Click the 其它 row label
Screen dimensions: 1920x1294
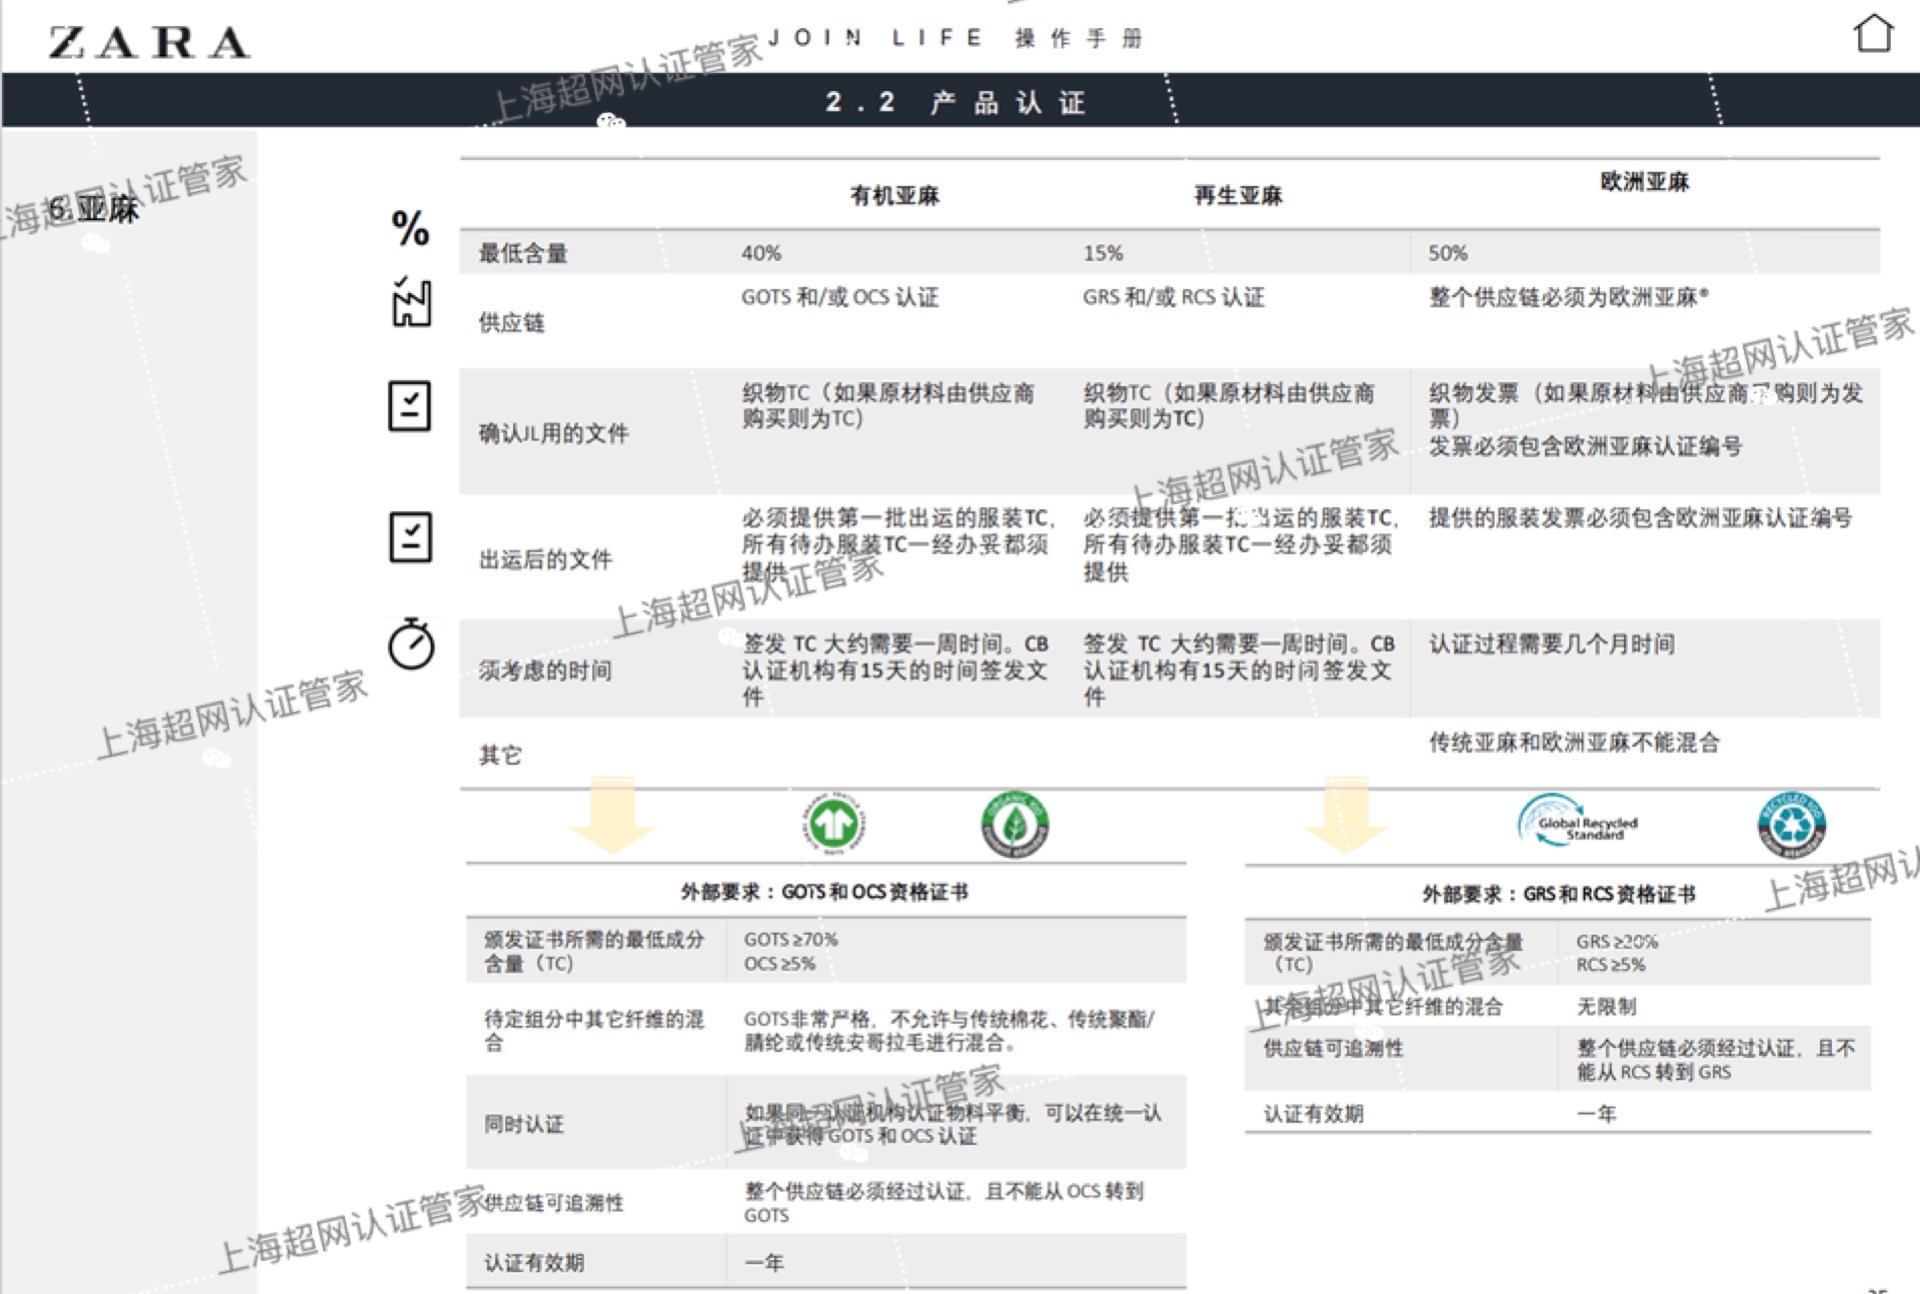pyautogui.click(x=500, y=755)
